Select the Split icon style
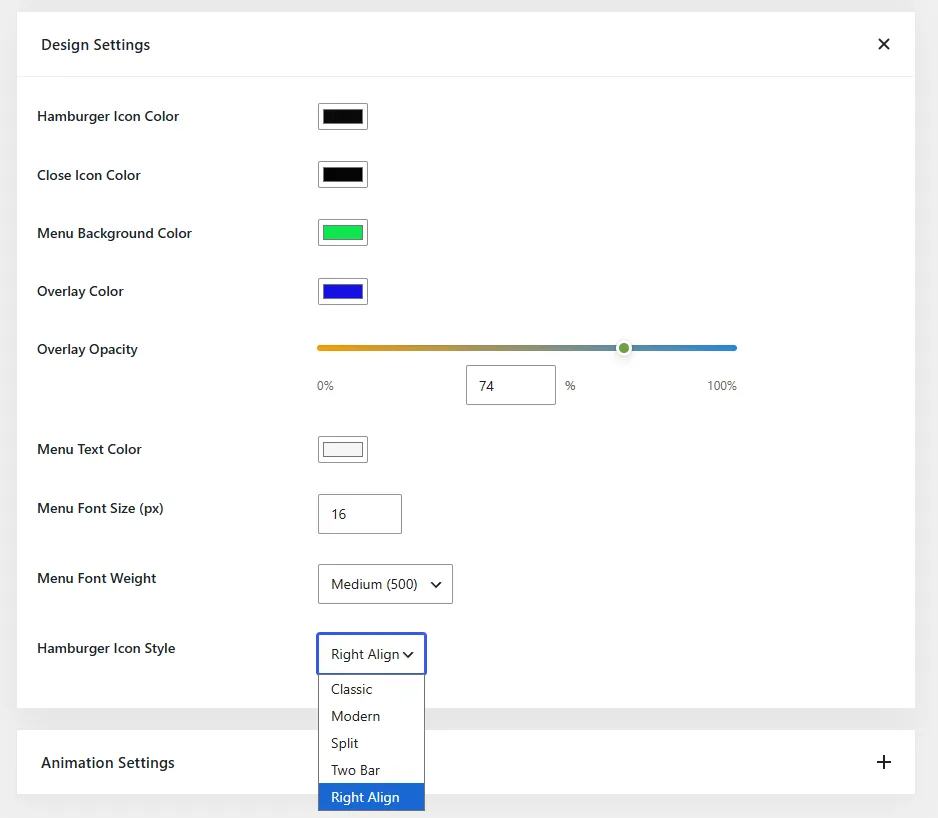 pos(371,743)
